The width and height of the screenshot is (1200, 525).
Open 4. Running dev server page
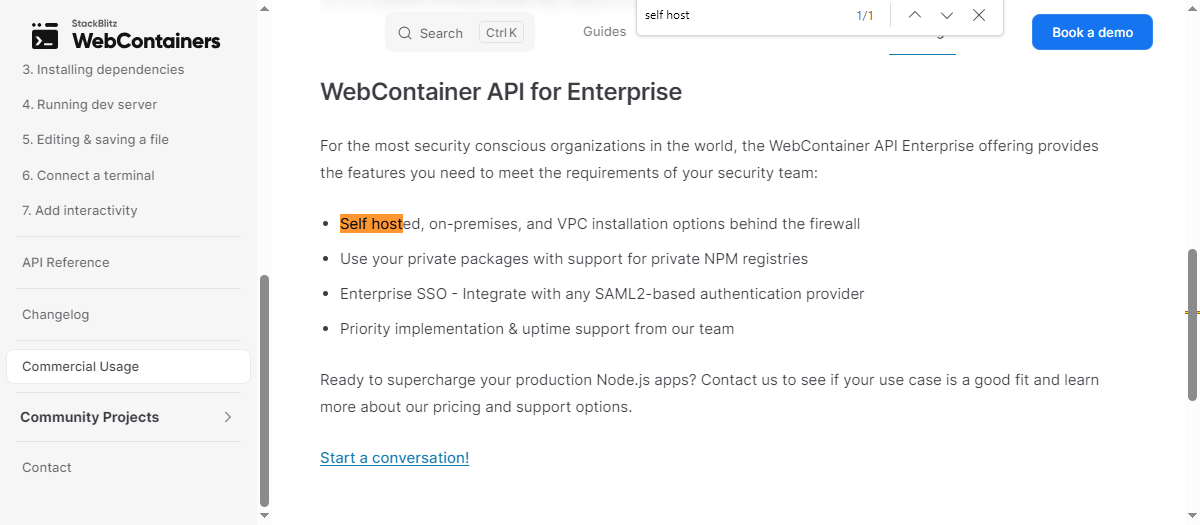pos(89,104)
